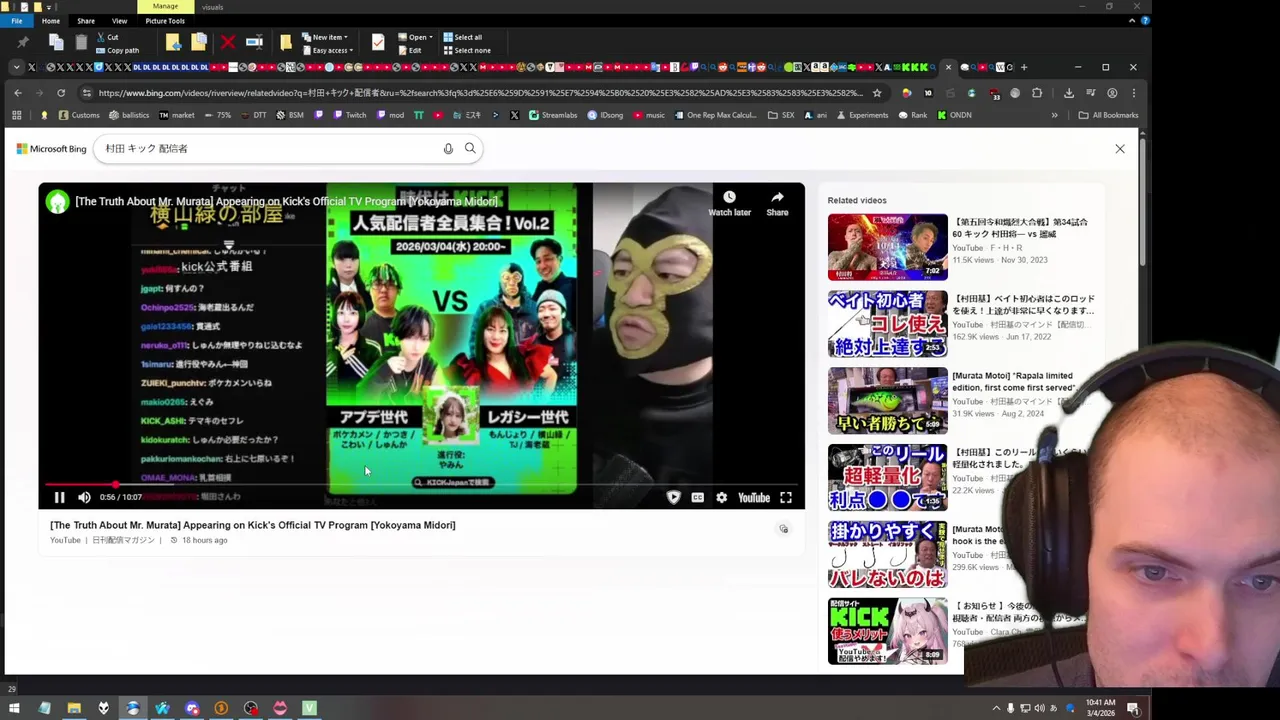The image size is (1280, 720).
Task: Open taskbar clock 10:41 AM
Action: (x=1100, y=708)
